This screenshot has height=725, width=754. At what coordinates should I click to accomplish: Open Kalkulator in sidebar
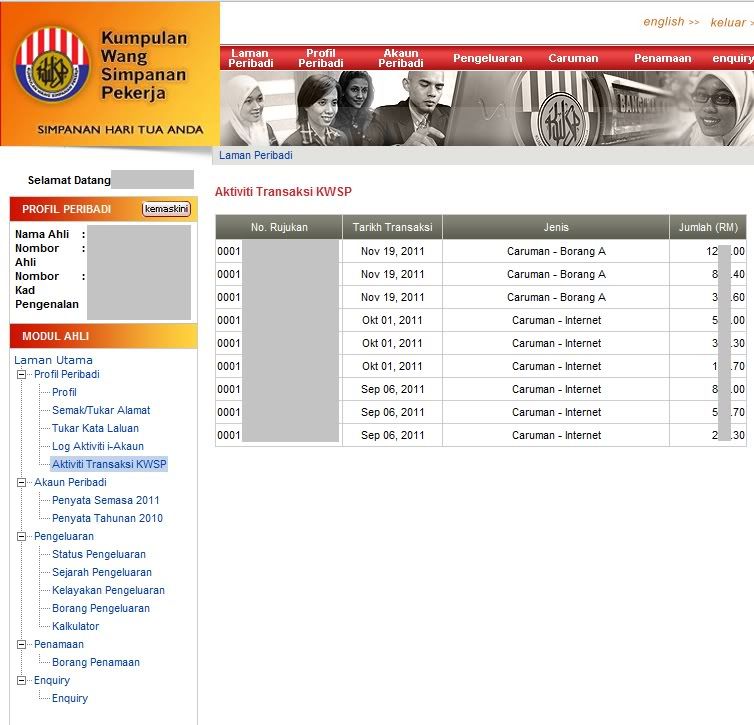pos(75,626)
